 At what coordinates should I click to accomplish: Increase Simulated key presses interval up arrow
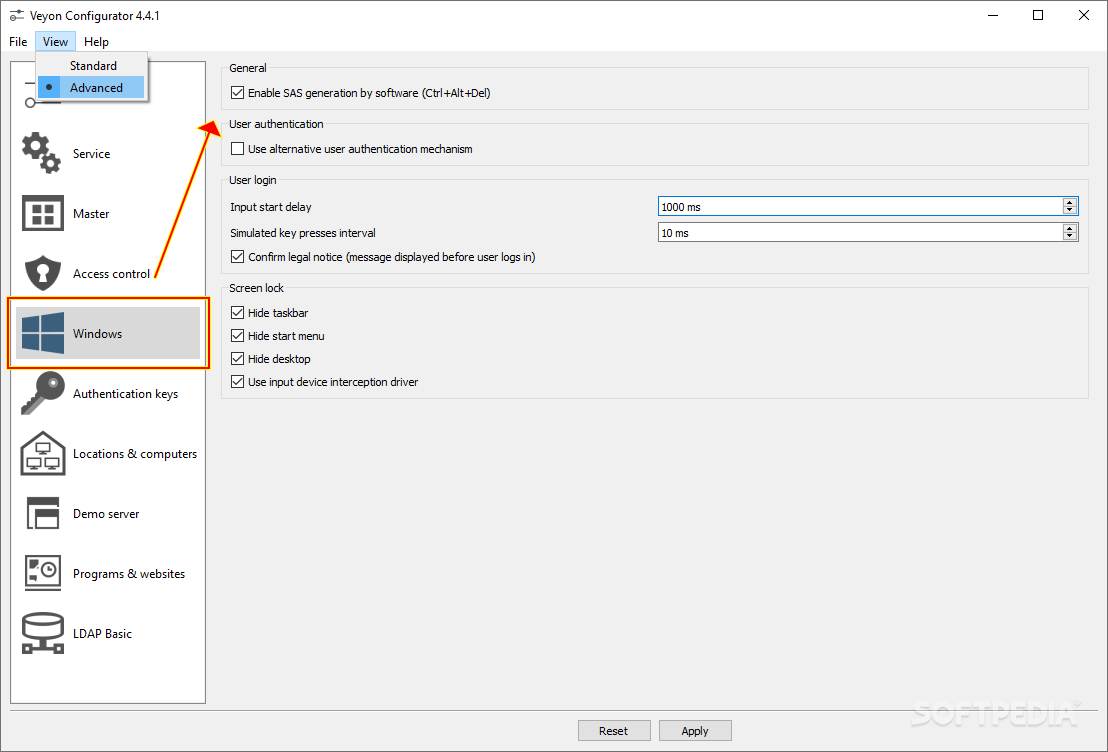tap(1069, 228)
